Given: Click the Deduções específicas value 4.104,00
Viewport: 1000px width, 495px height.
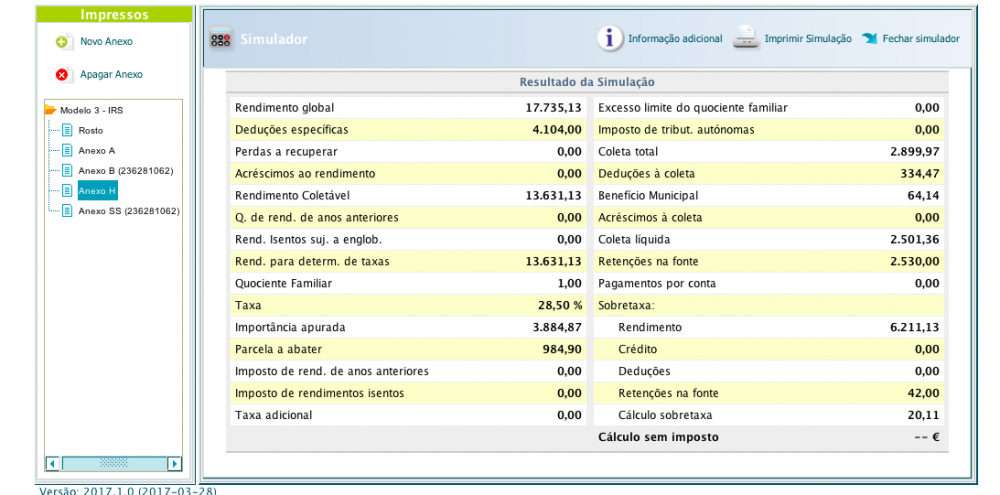Looking at the screenshot, I should [557, 129].
